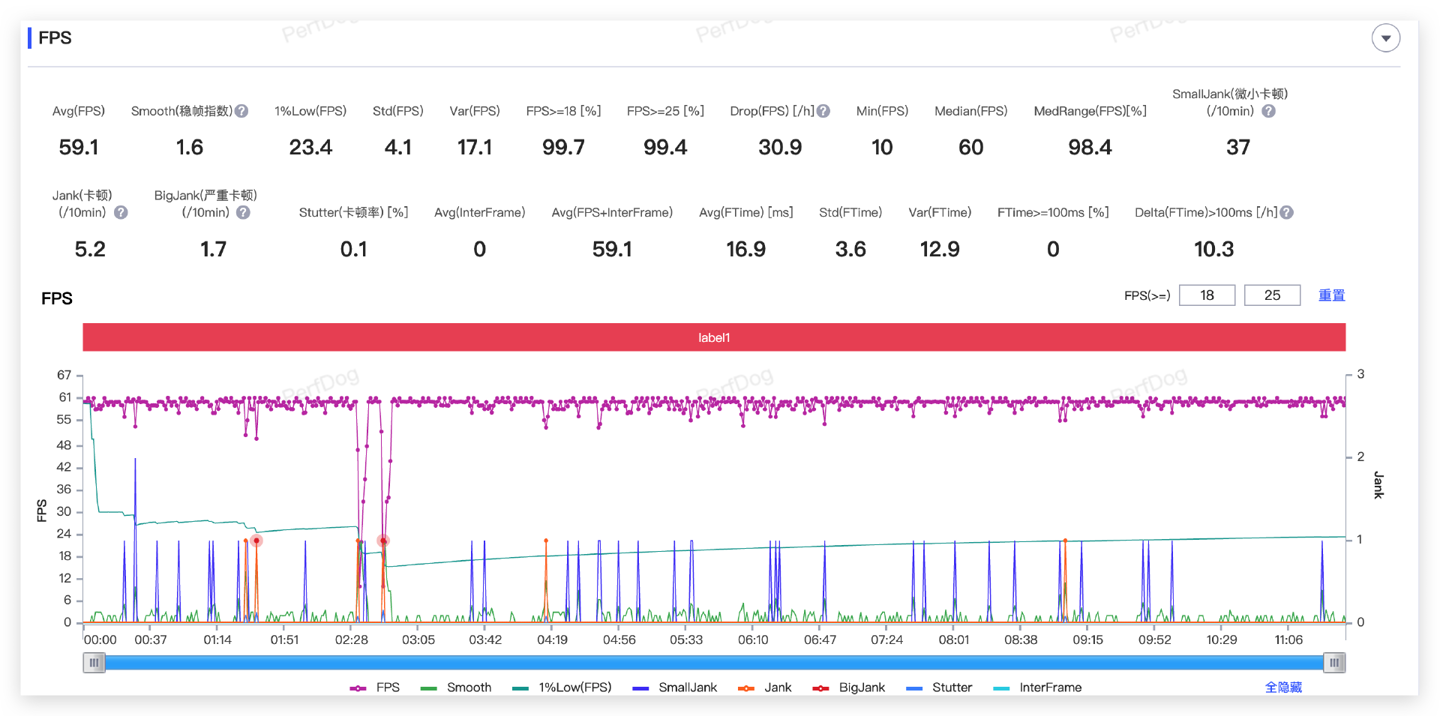The image size is (1440, 716).
Task: Click the 重置 reset link
Action: (x=1331, y=295)
